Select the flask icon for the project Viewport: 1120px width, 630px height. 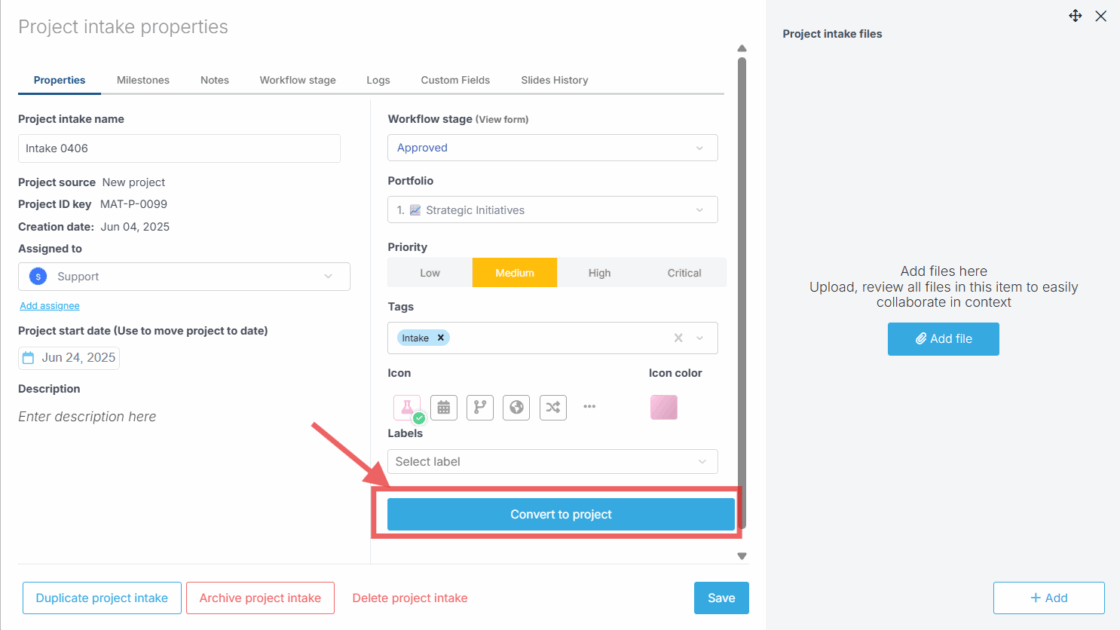[406, 407]
